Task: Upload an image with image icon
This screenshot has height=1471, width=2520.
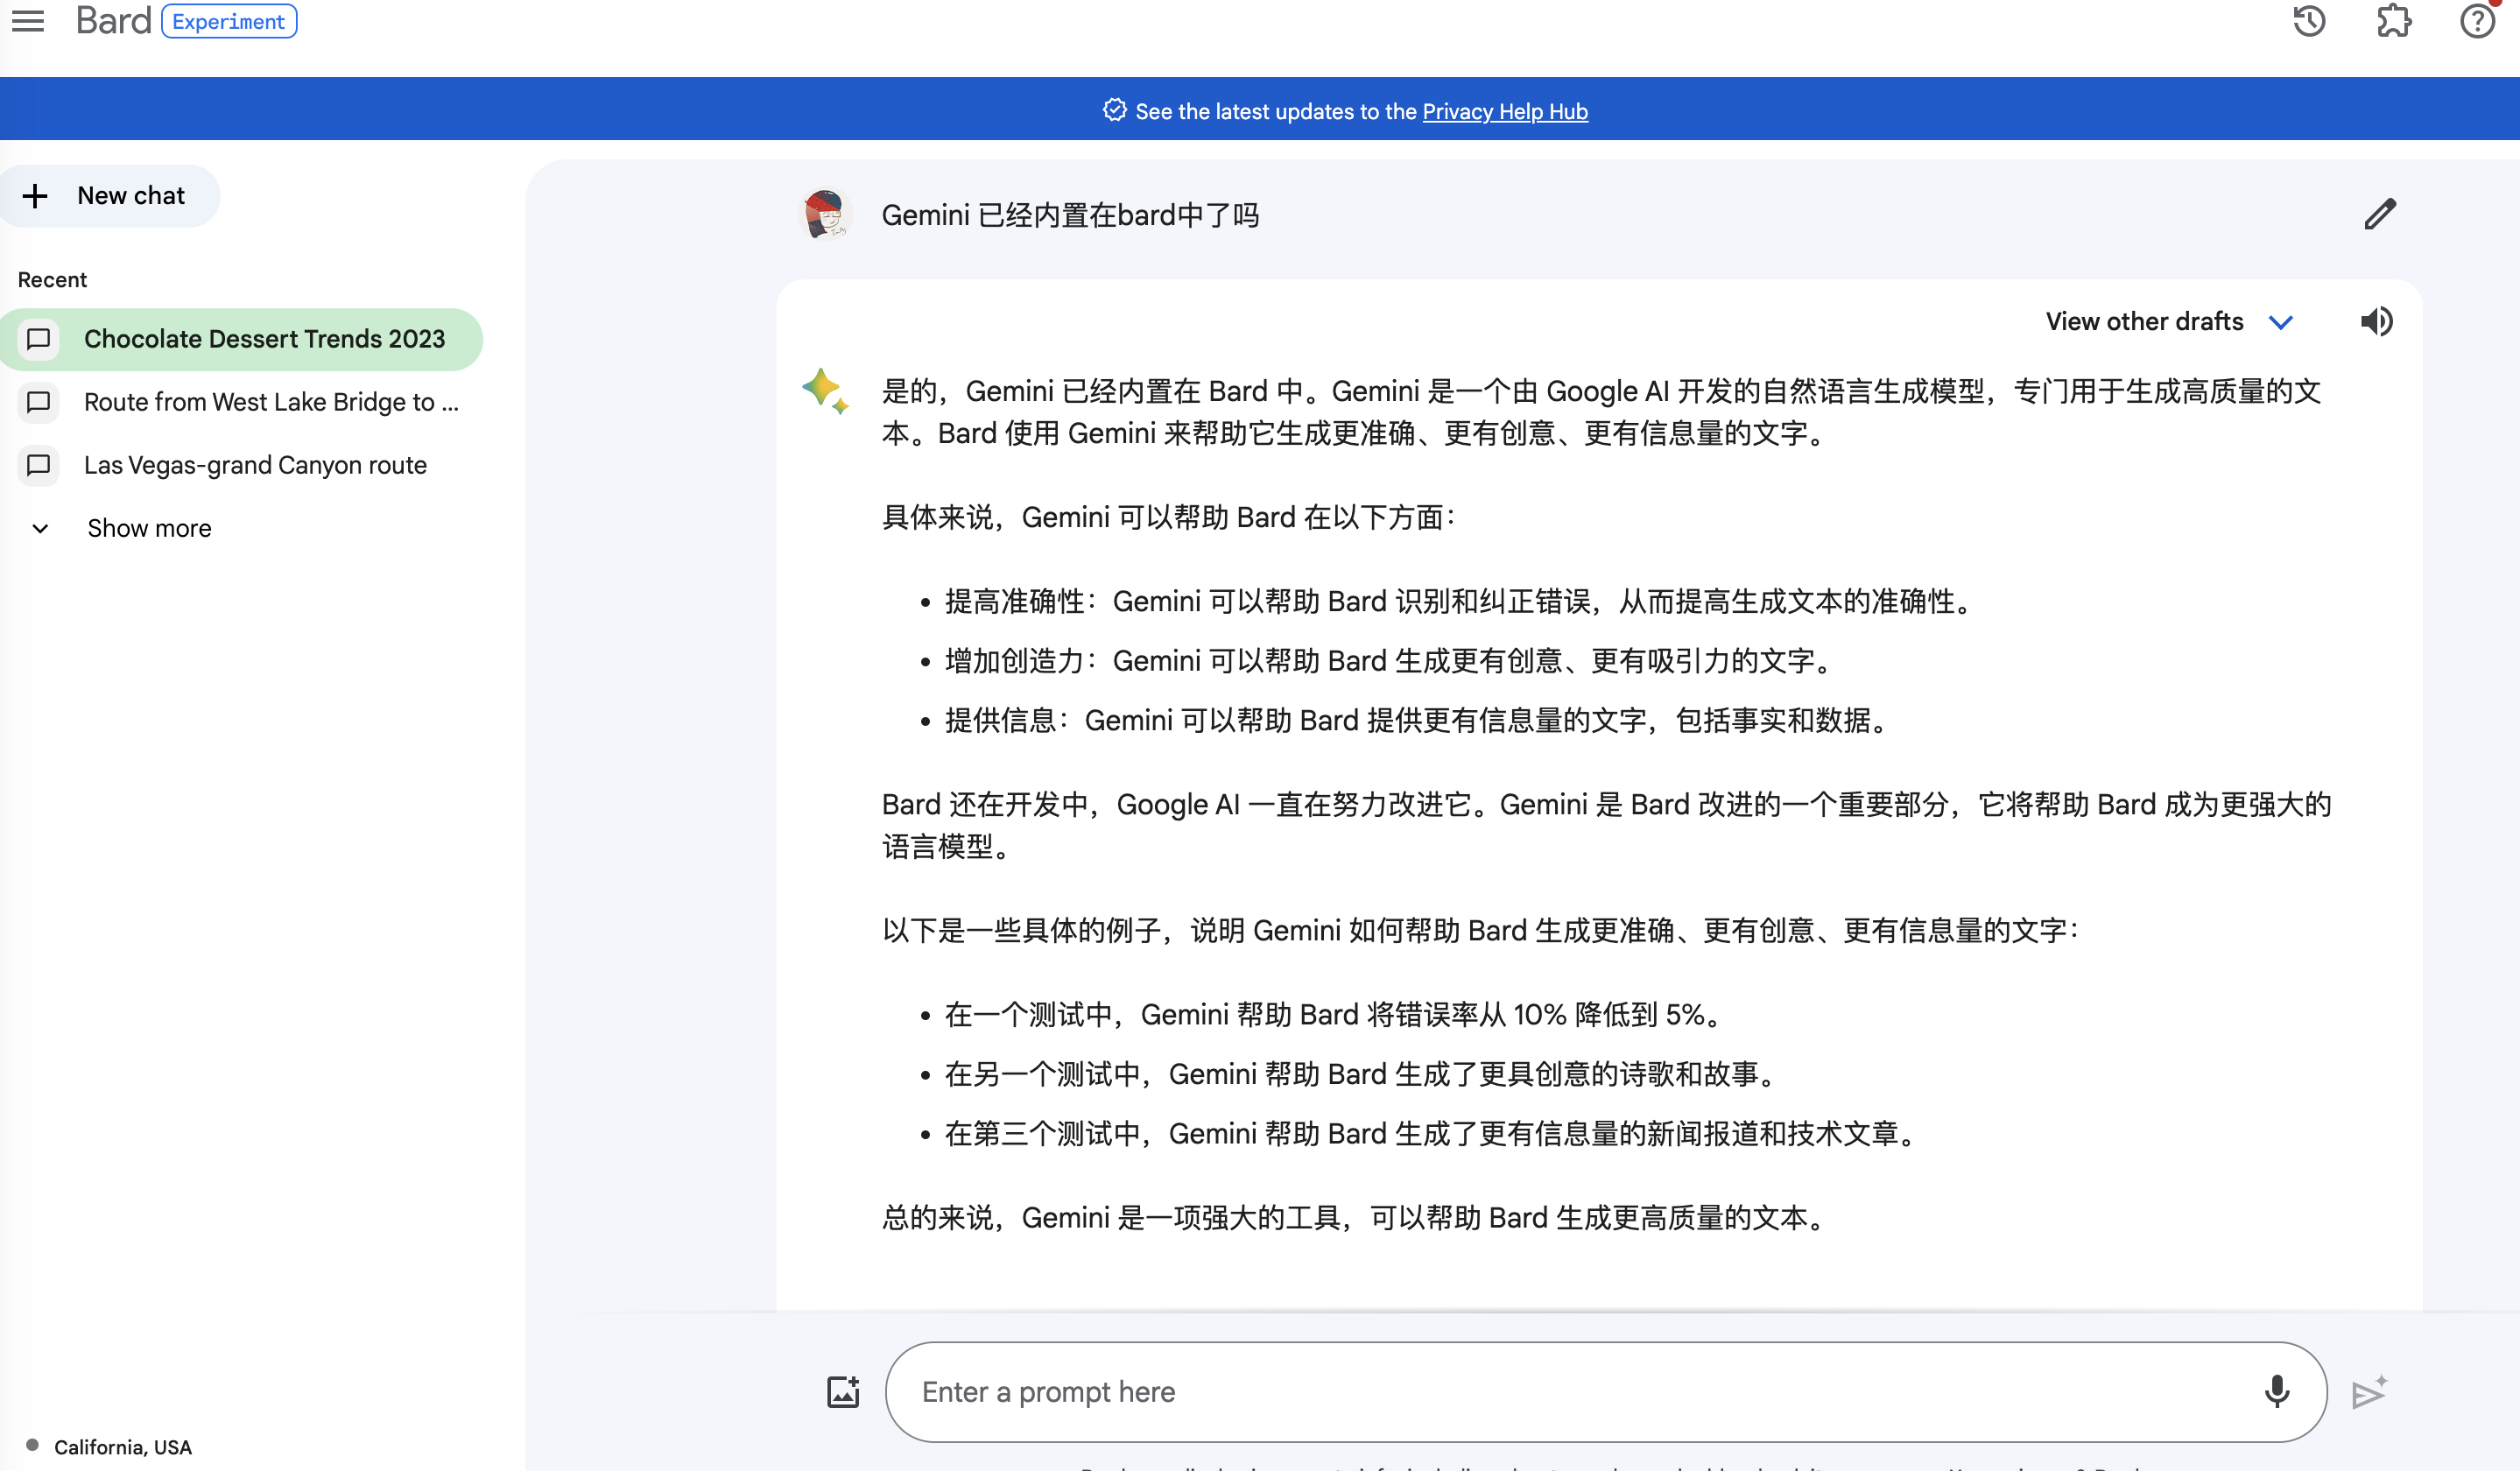Action: pos(843,1391)
